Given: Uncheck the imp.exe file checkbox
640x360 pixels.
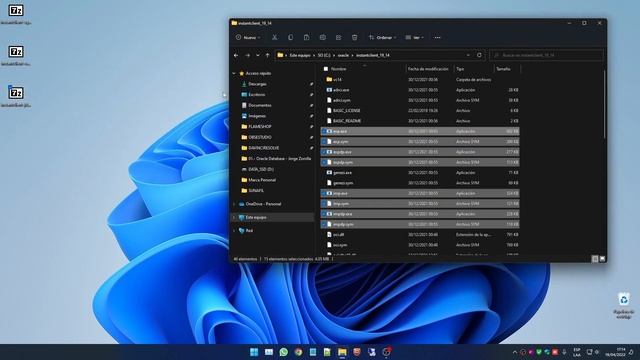Looking at the screenshot, I should [324, 193].
